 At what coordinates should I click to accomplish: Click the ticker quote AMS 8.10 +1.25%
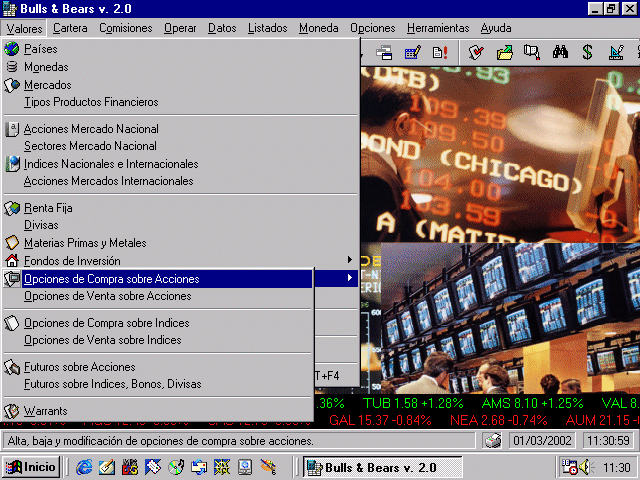click(532, 404)
